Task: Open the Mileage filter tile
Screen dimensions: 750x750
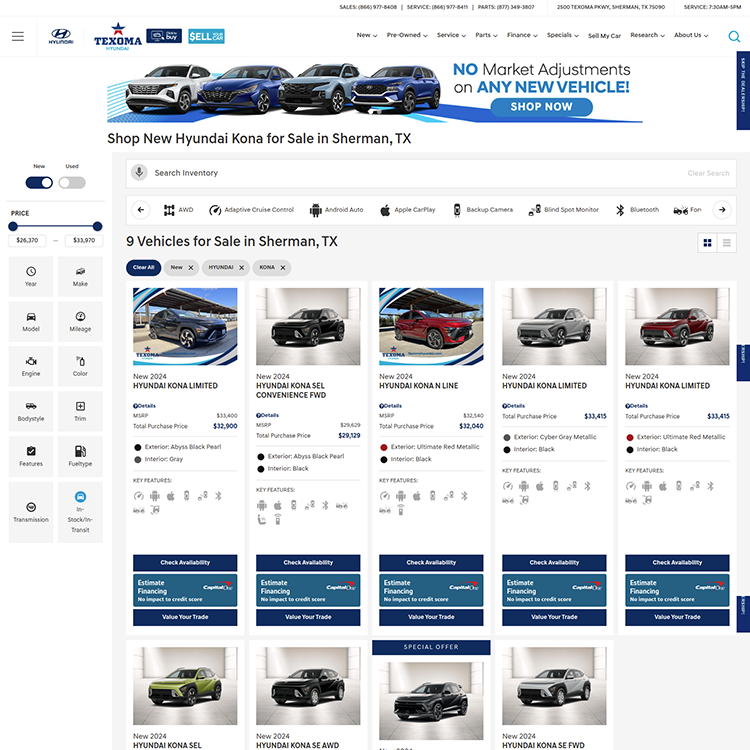Action: tap(80, 321)
